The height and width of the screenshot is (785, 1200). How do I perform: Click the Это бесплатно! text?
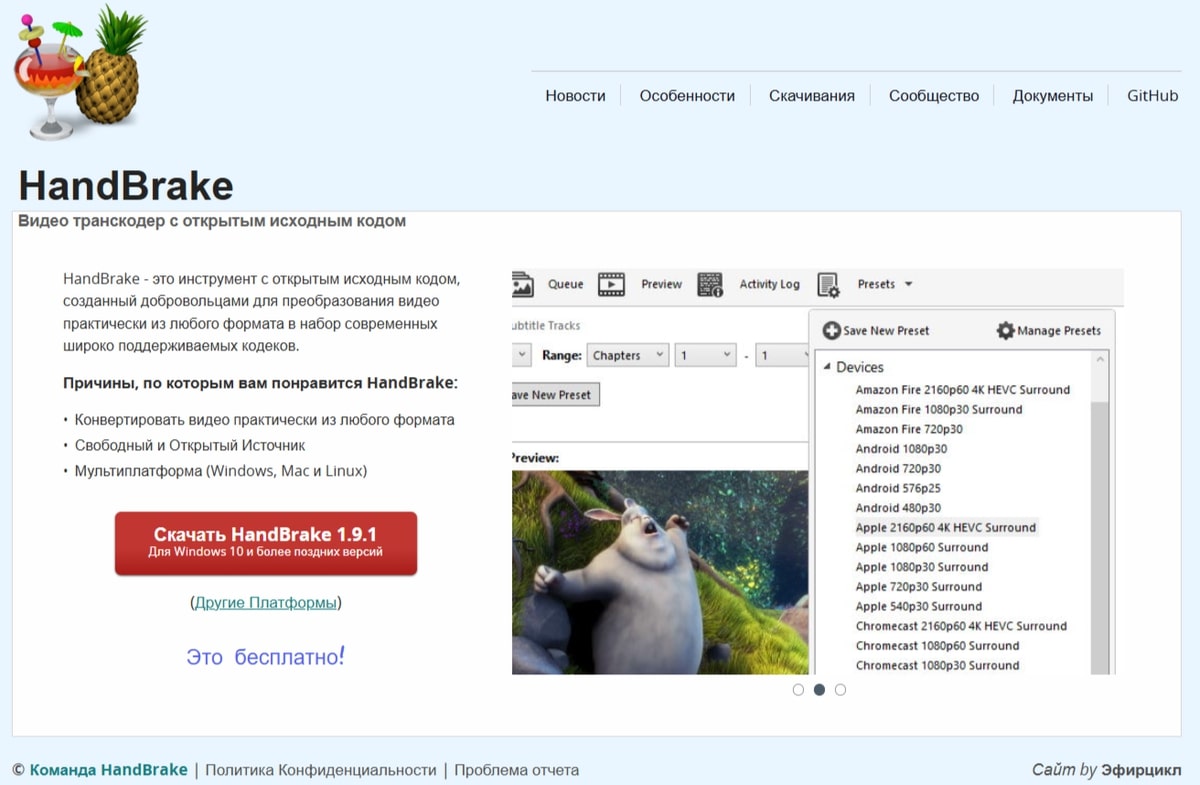tap(265, 657)
